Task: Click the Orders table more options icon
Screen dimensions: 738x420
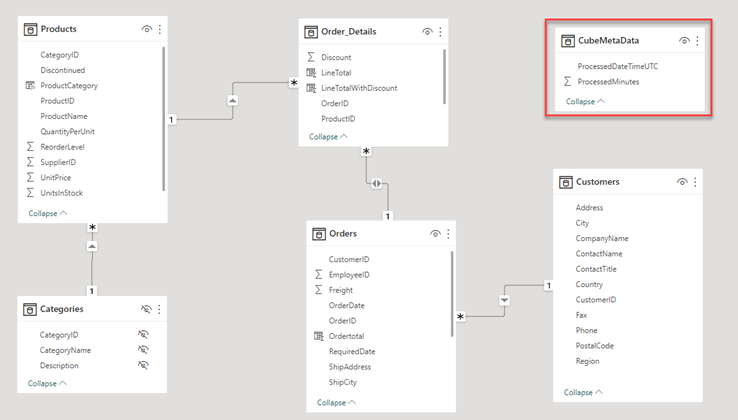Action: [451, 233]
